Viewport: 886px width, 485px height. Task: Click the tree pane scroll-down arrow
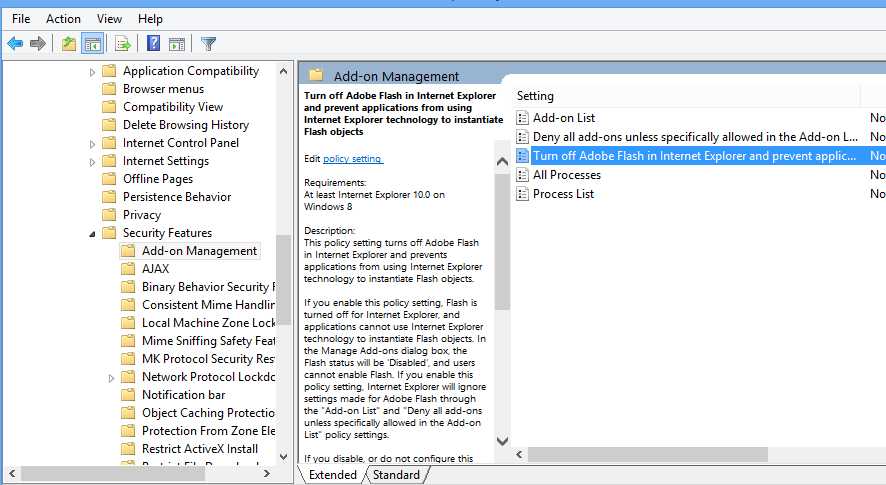coord(284,456)
